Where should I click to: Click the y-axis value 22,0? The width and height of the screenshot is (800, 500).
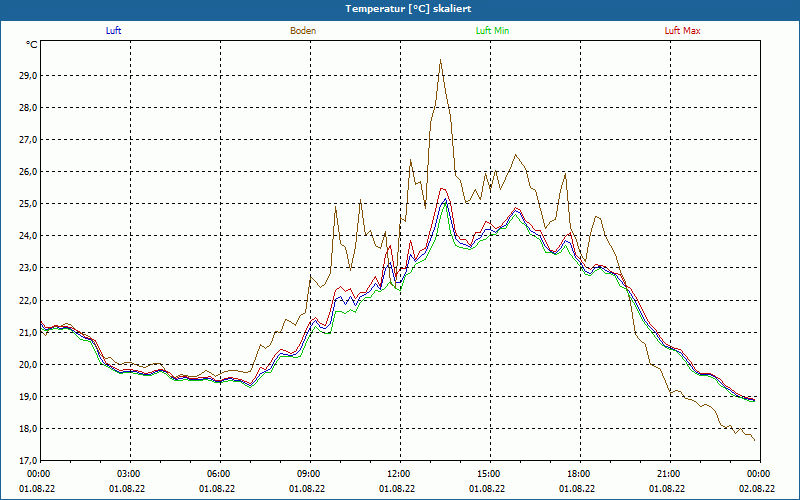[28, 301]
